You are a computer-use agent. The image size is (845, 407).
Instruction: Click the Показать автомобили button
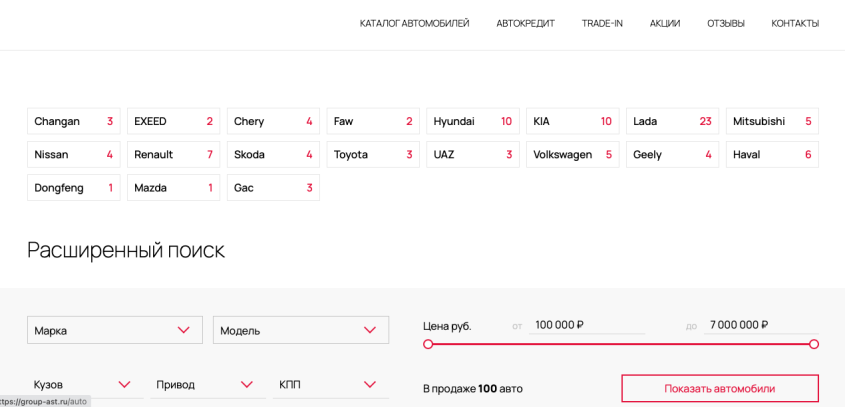(x=719, y=389)
